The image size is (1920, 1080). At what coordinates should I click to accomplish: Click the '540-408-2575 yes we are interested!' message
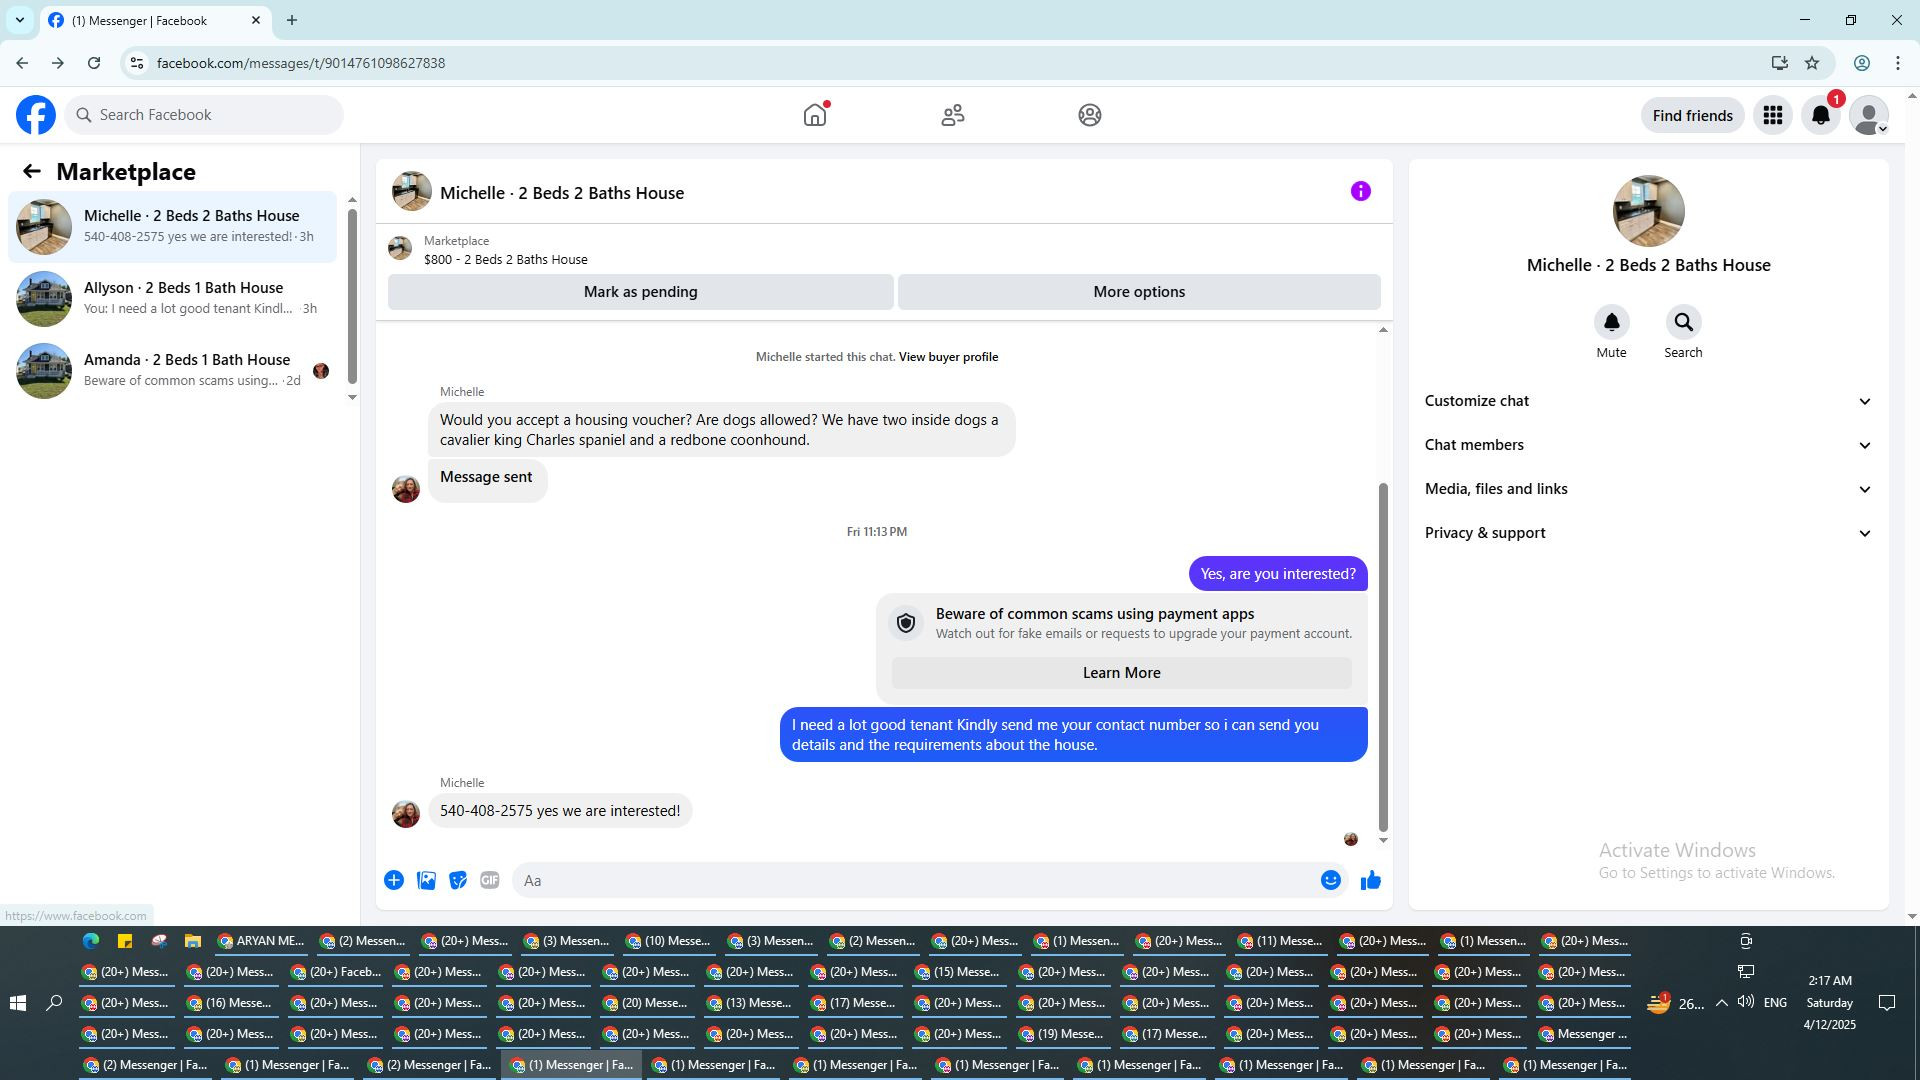(x=560, y=811)
